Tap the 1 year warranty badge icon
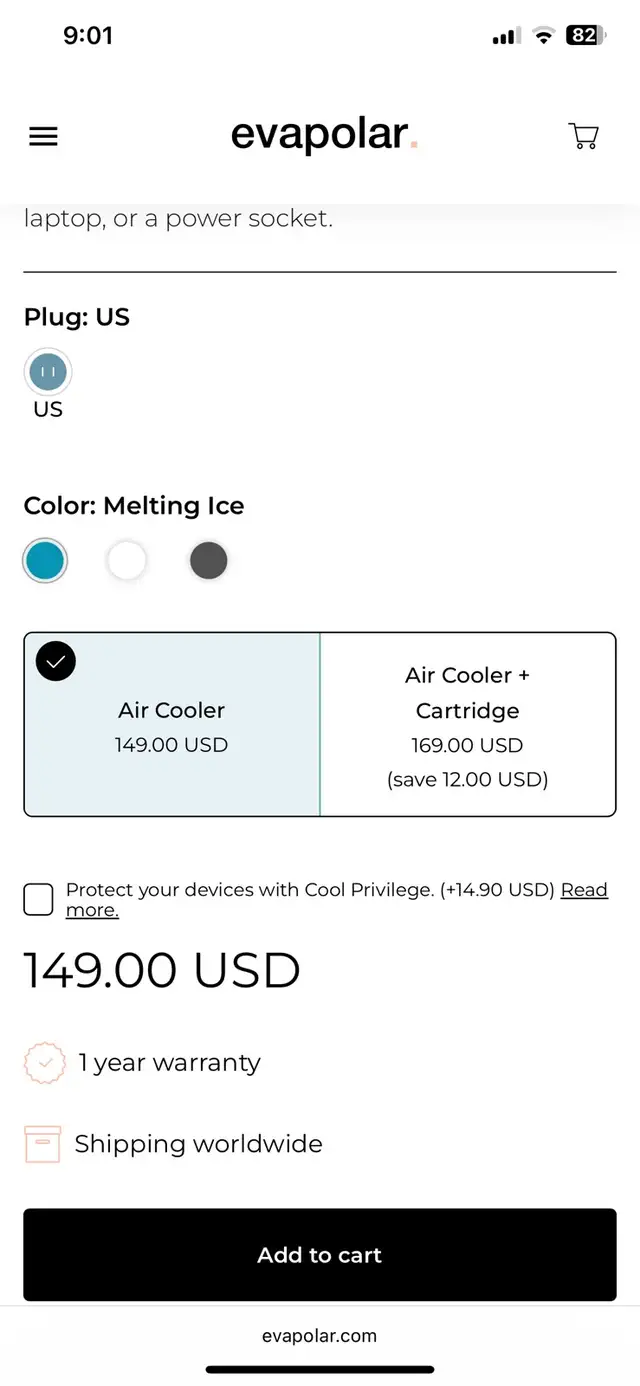The image size is (640, 1386). [44, 1063]
